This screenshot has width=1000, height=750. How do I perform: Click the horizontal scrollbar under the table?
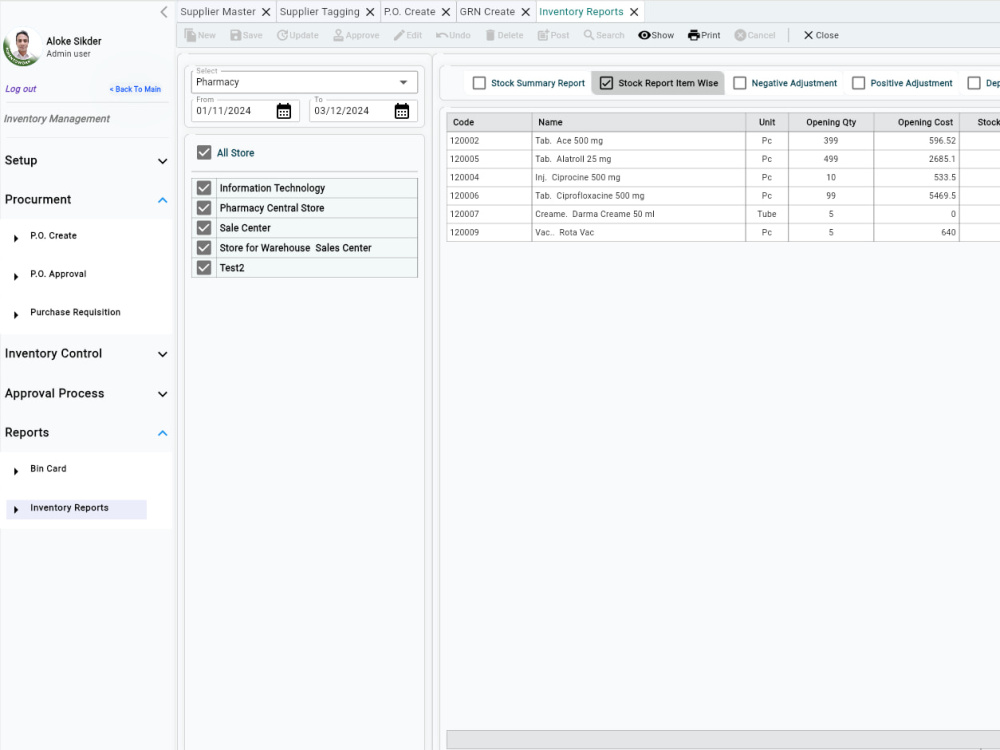click(723, 739)
